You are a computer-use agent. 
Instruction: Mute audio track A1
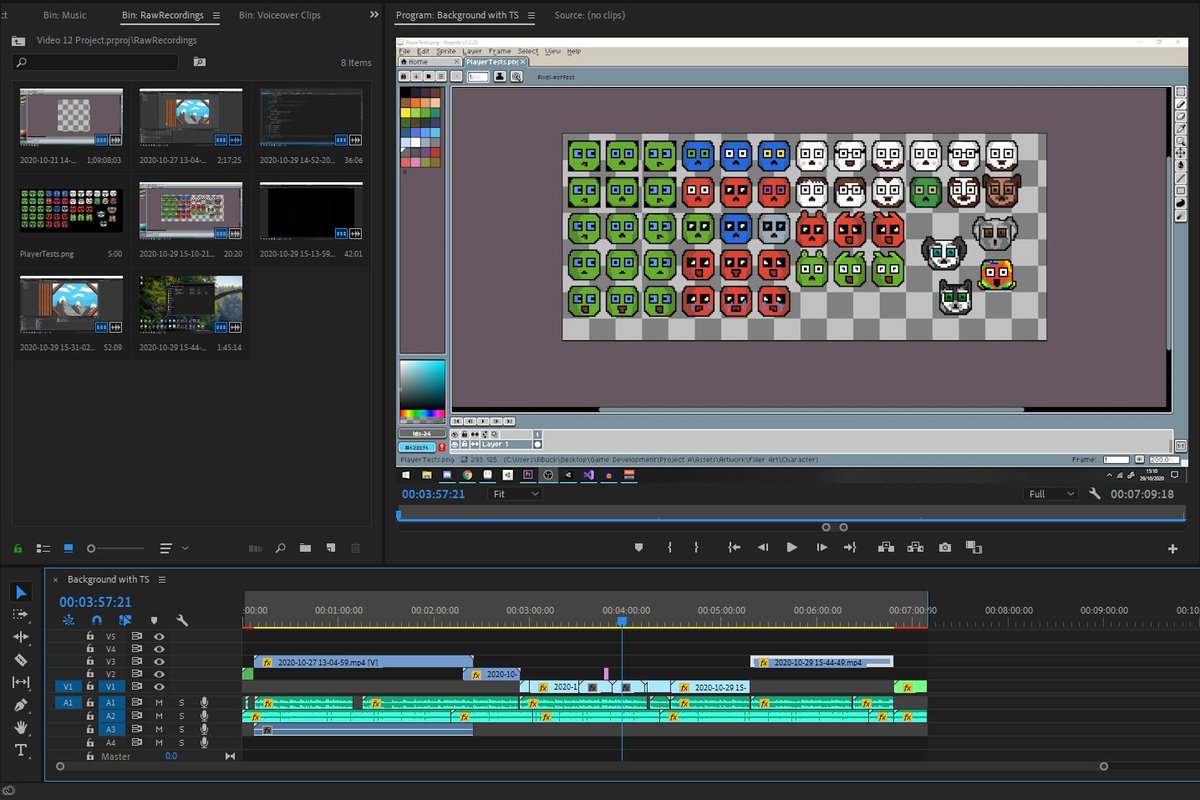pyautogui.click(x=159, y=703)
